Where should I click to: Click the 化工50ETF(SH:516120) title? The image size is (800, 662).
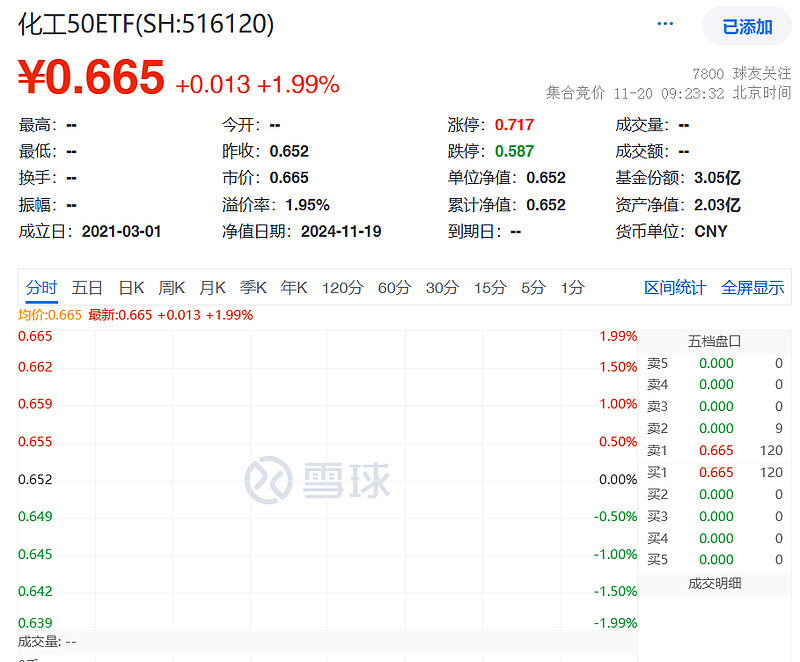coord(146,24)
